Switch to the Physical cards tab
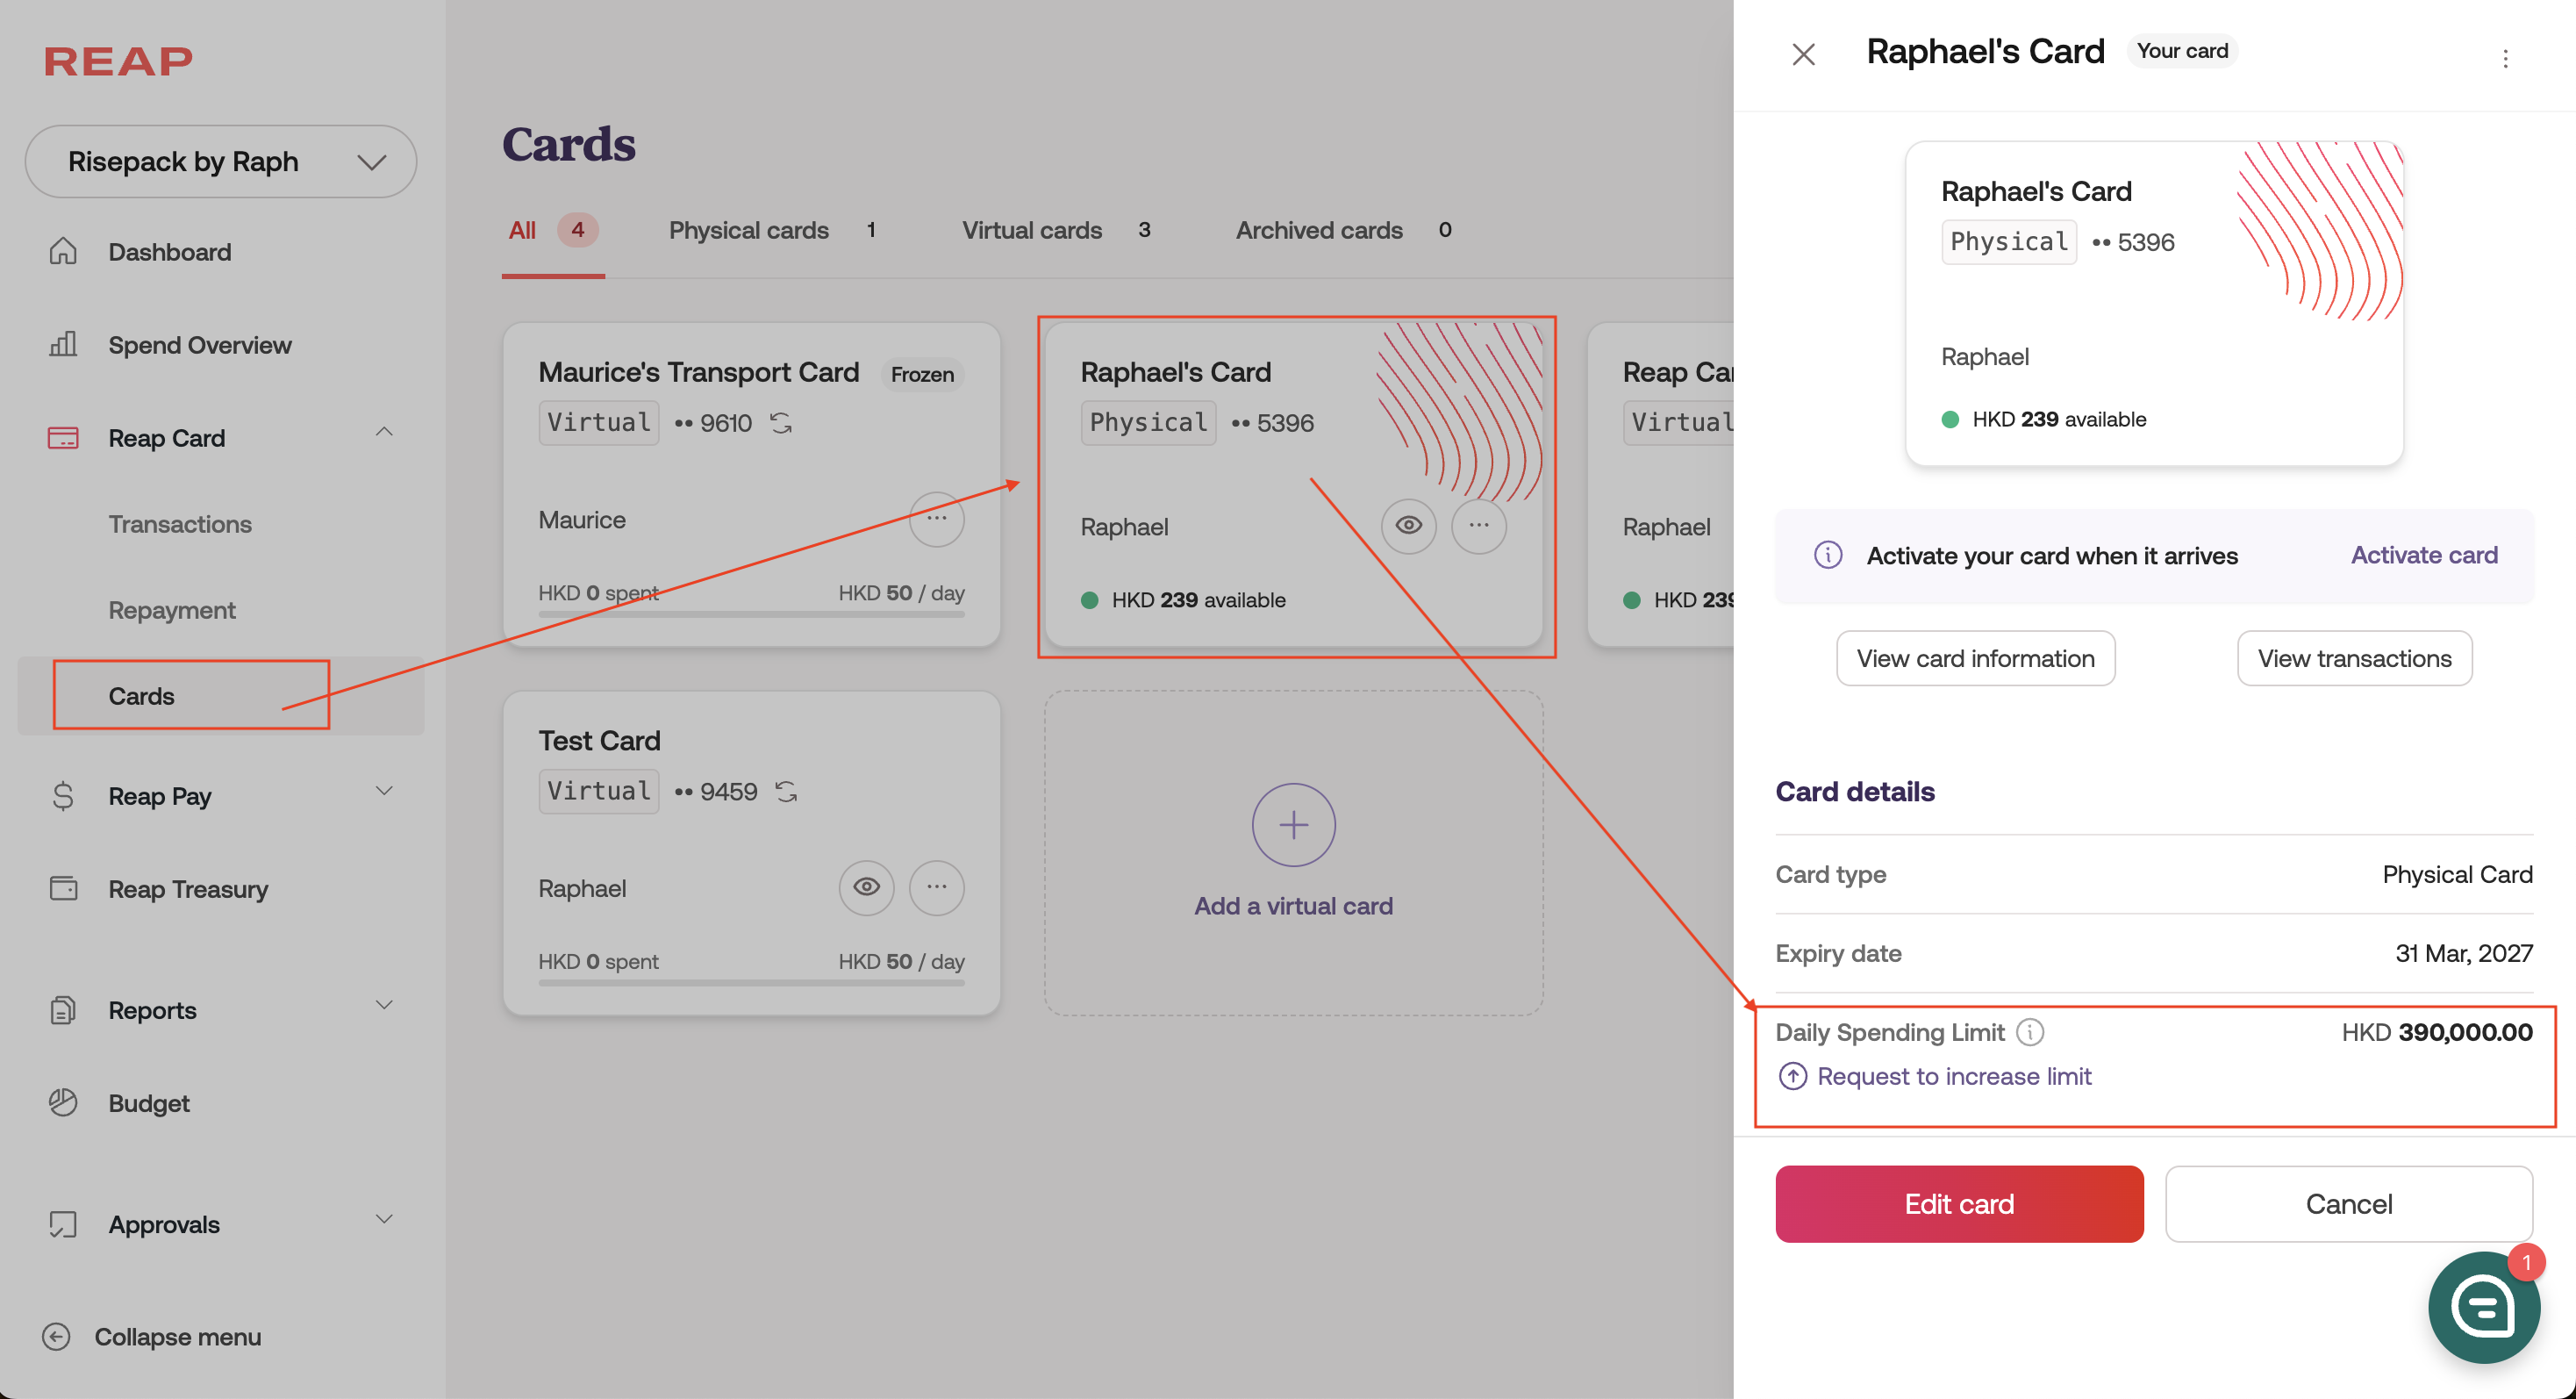The height and width of the screenshot is (1399, 2576). pos(748,230)
